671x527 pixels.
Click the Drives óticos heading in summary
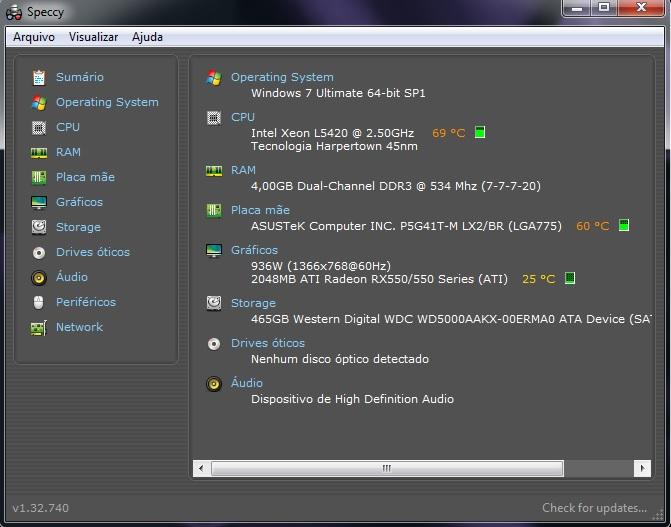(x=268, y=343)
